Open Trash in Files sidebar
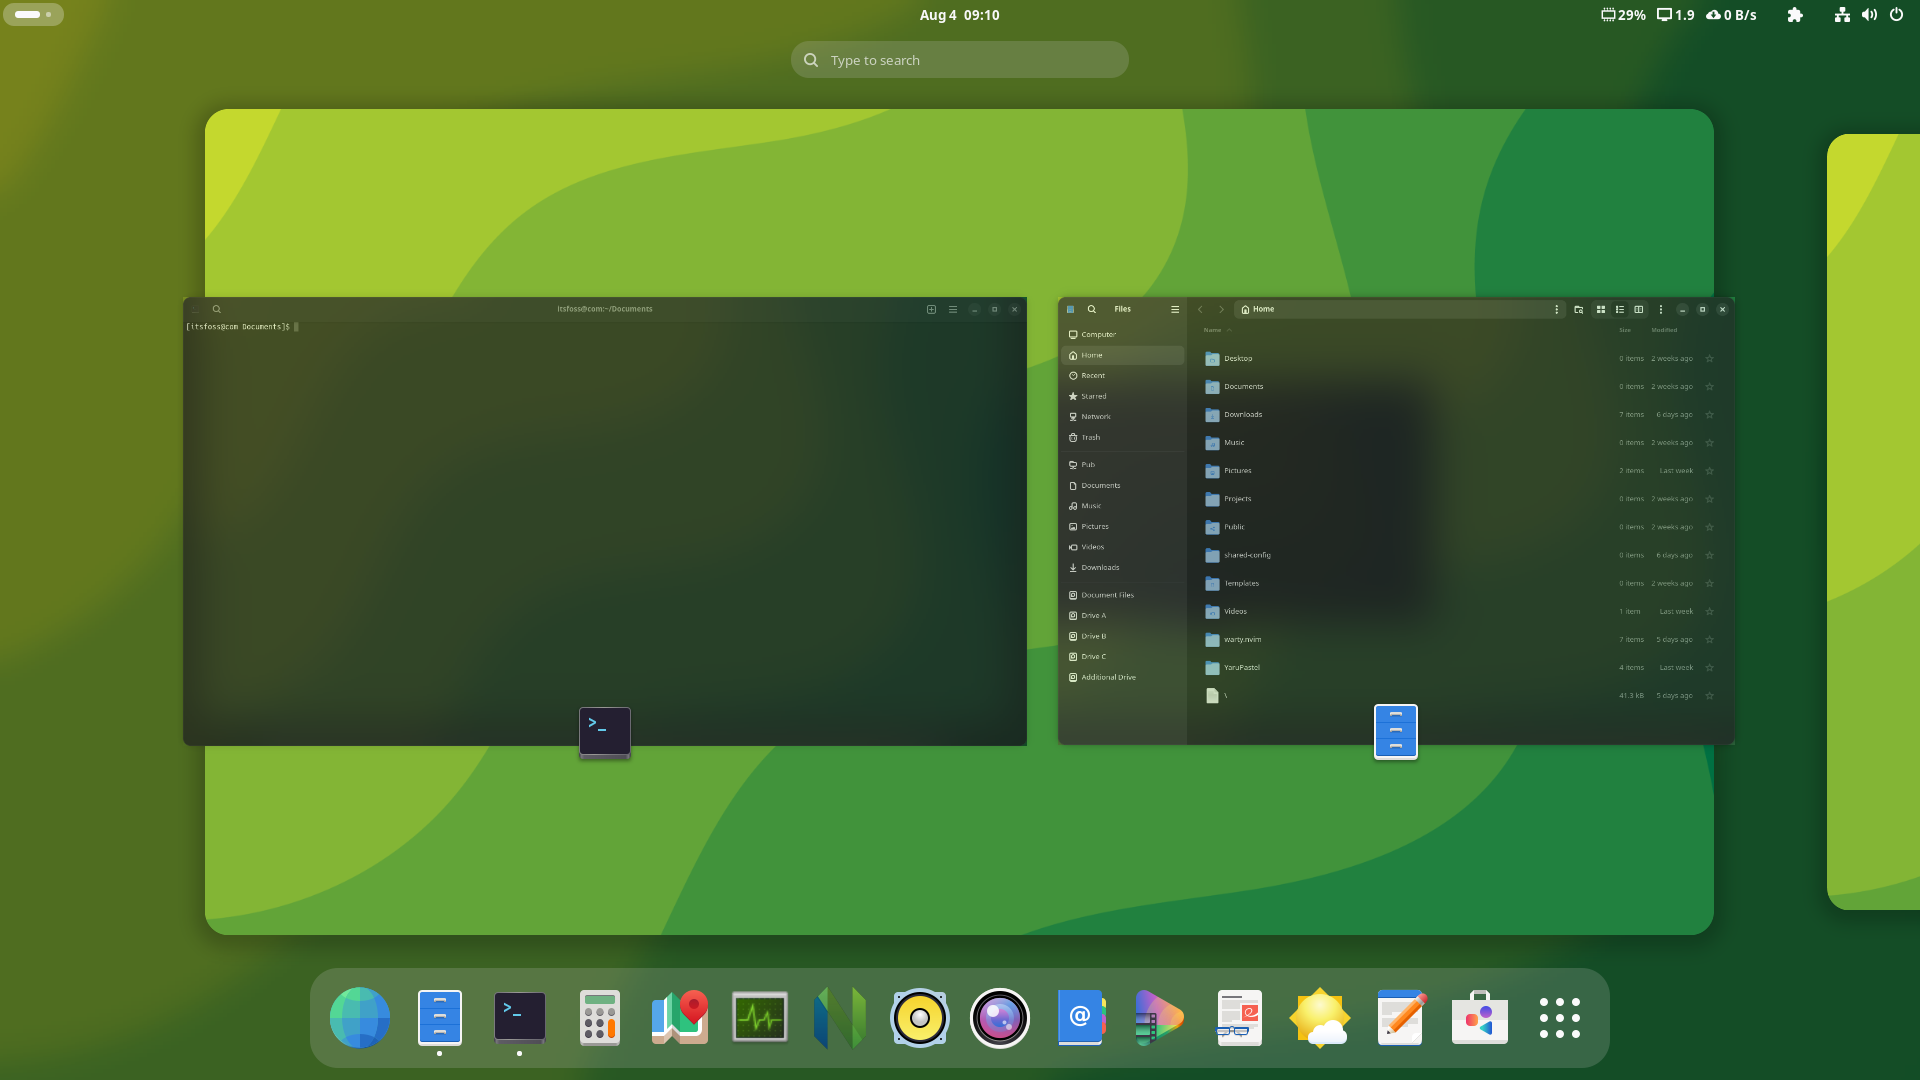This screenshot has height=1080, width=1920. 1122,437
